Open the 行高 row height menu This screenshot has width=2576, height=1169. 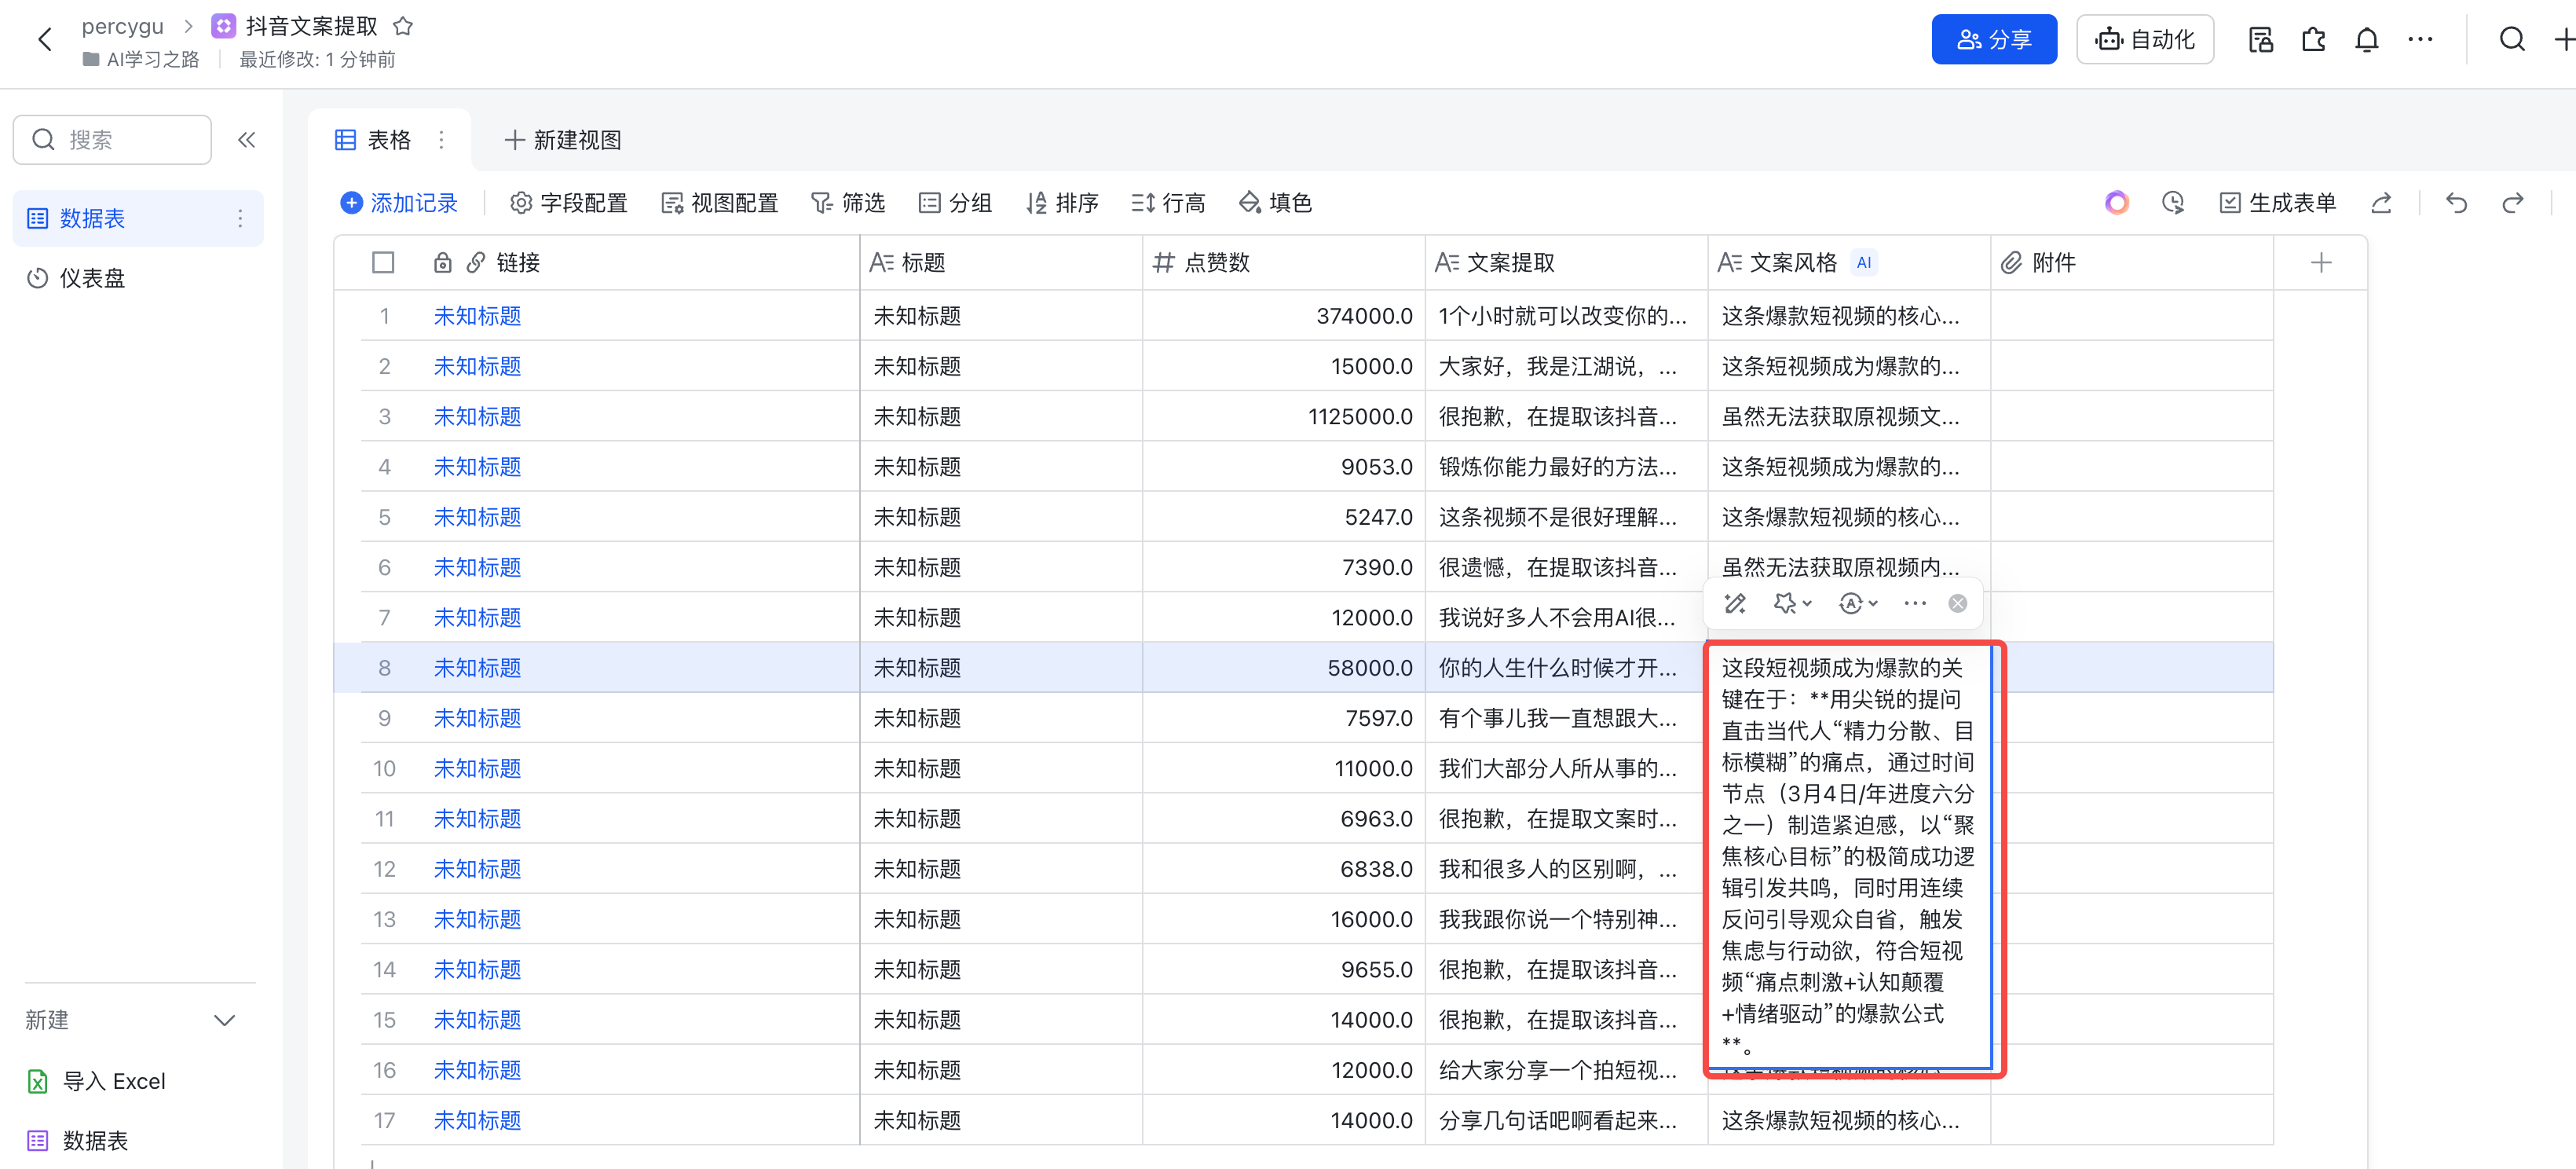1168,203
